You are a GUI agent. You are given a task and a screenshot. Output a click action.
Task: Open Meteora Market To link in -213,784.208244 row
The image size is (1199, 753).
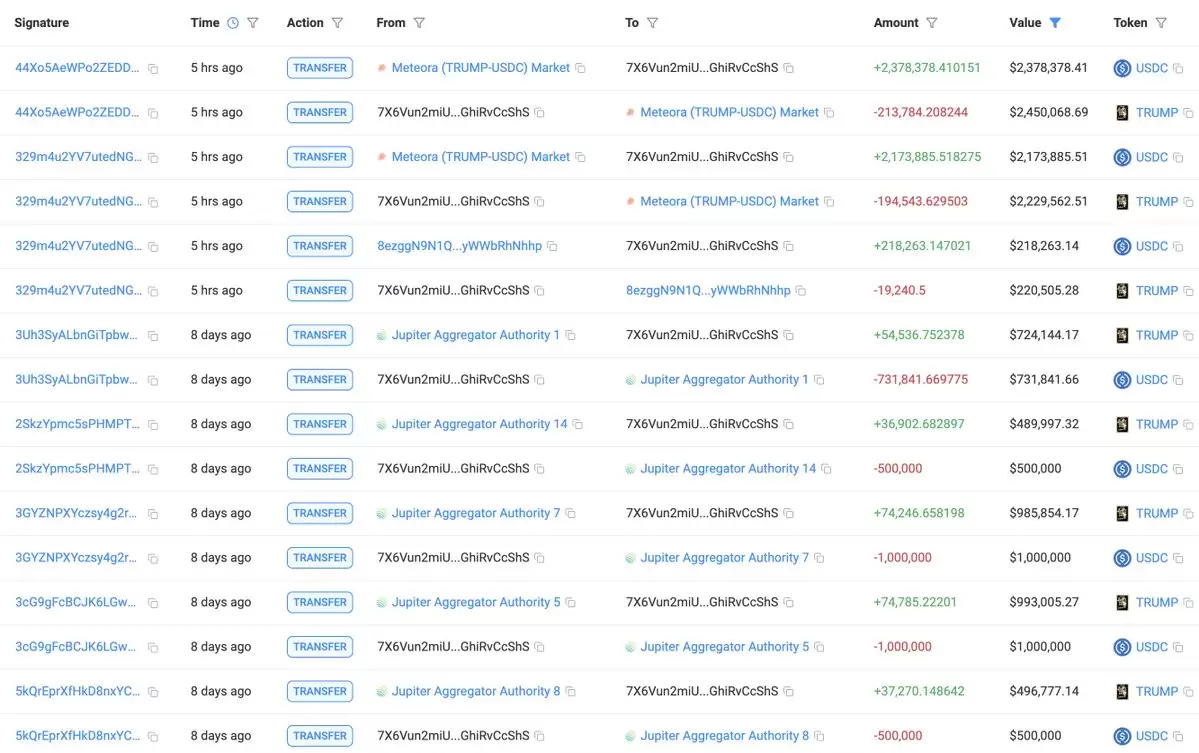[x=729, y=112]
